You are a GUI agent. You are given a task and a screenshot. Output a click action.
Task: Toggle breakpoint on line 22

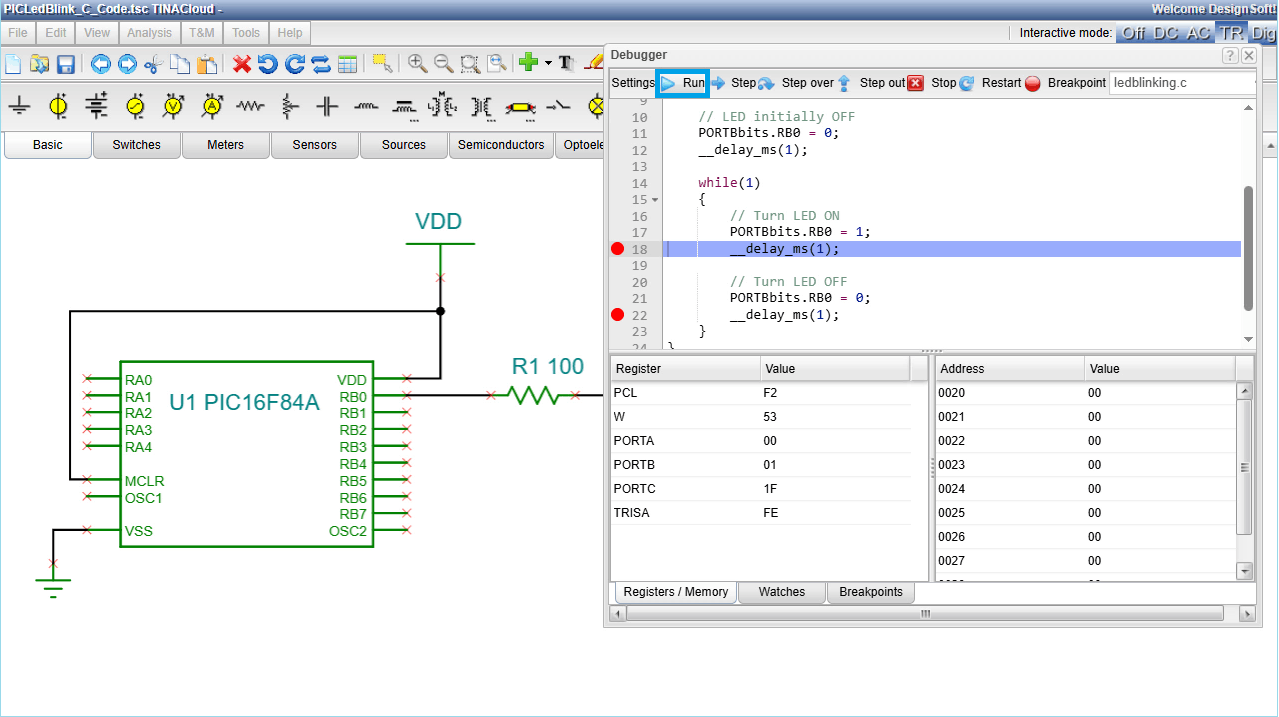pos(617,315)
